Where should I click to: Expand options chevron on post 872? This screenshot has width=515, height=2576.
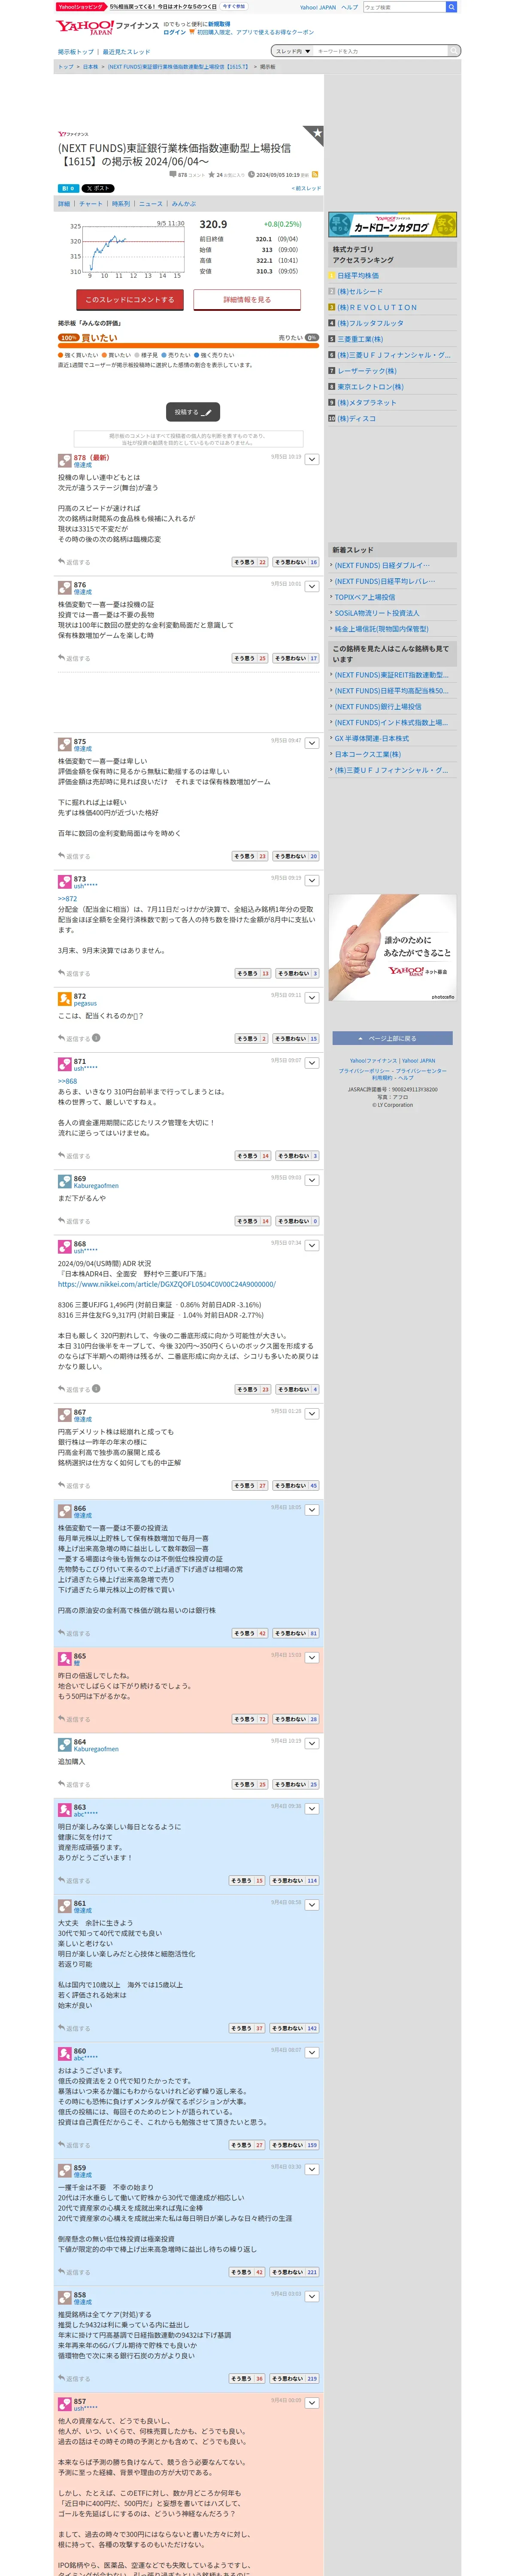tap(312, 998)
